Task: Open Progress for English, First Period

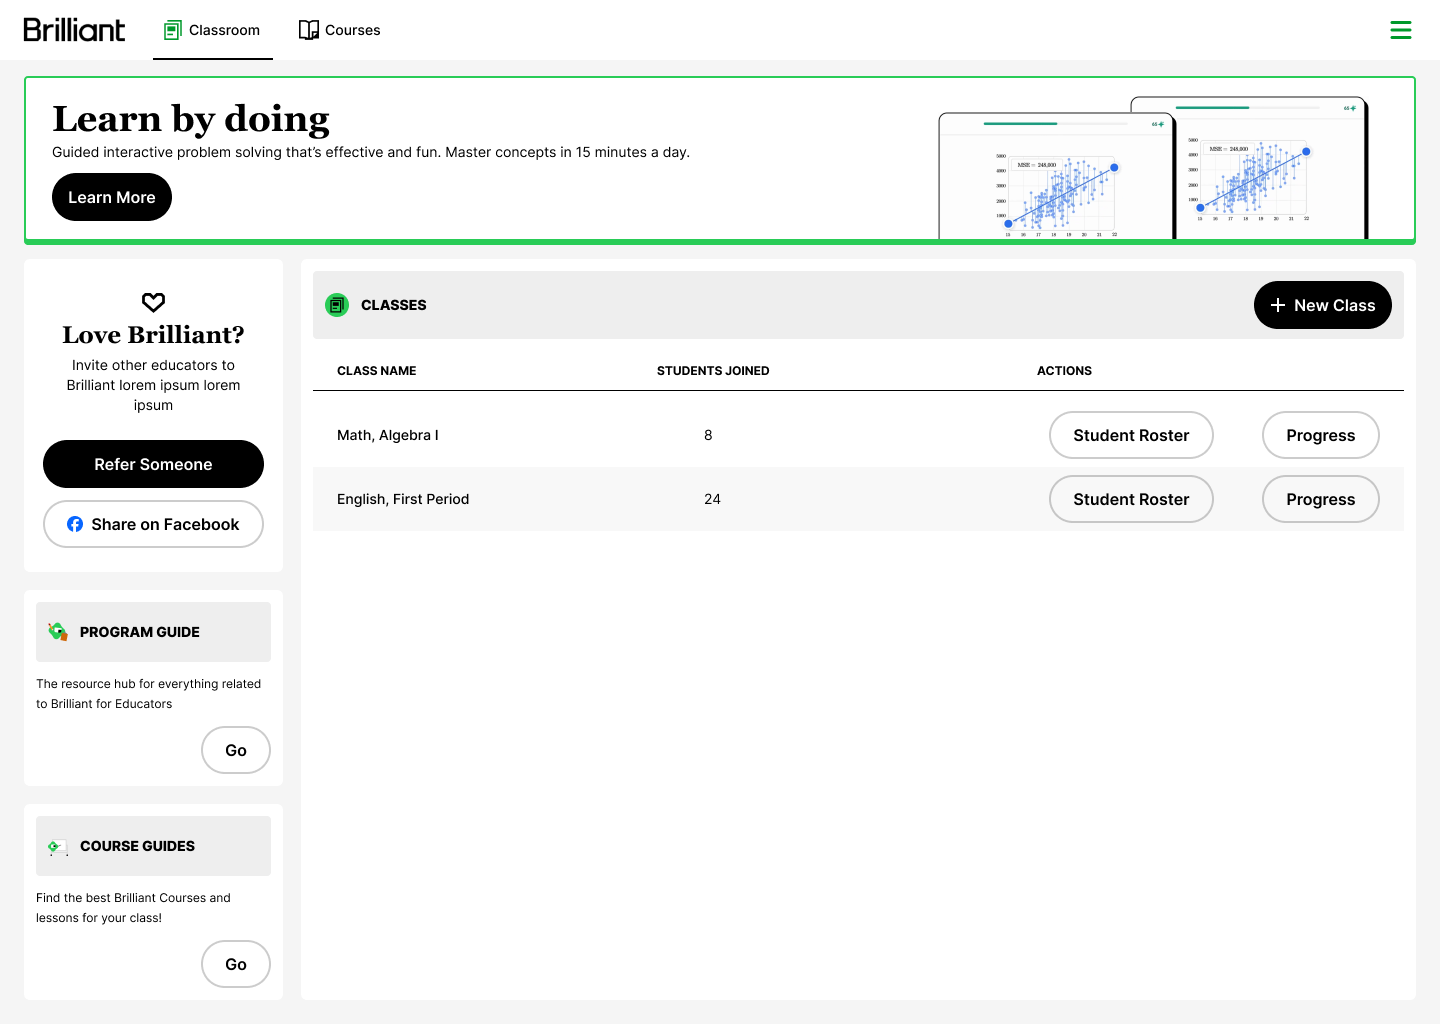Action: tap(1320, 499)
